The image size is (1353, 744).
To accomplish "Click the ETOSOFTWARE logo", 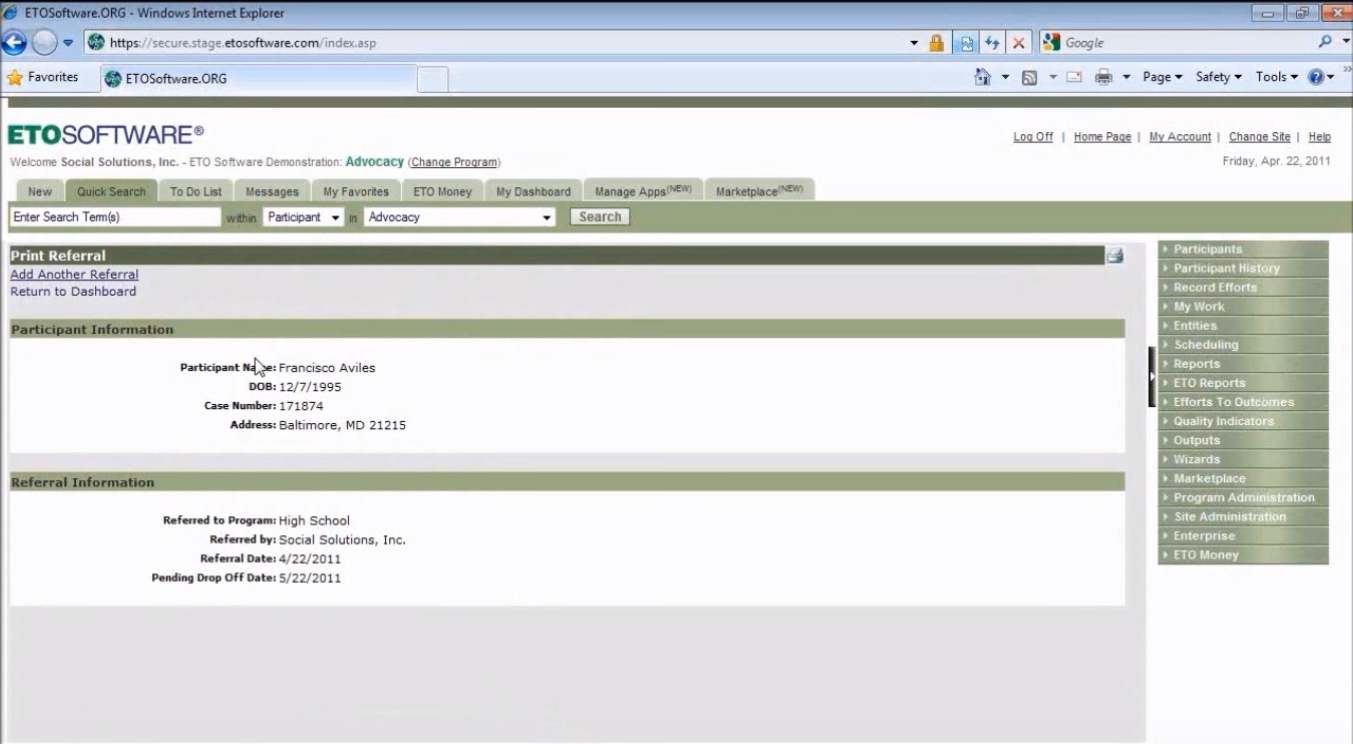I will 103,132.
